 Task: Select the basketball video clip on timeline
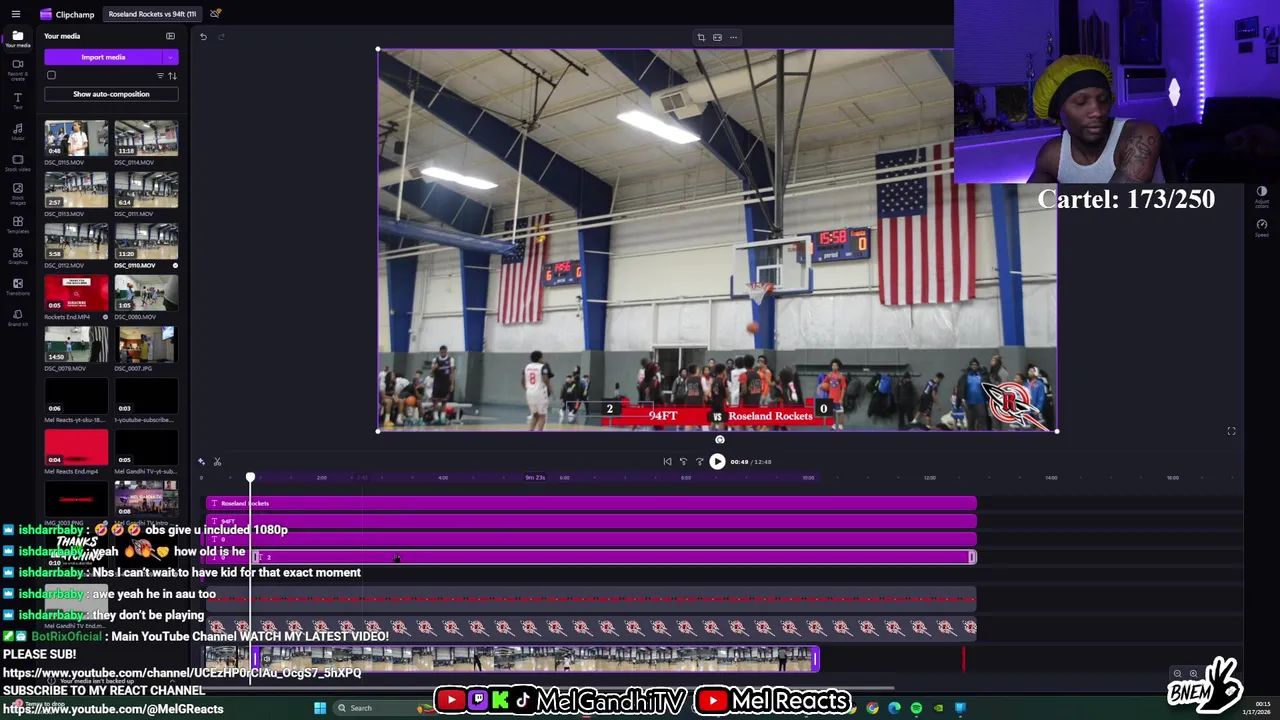536,658
